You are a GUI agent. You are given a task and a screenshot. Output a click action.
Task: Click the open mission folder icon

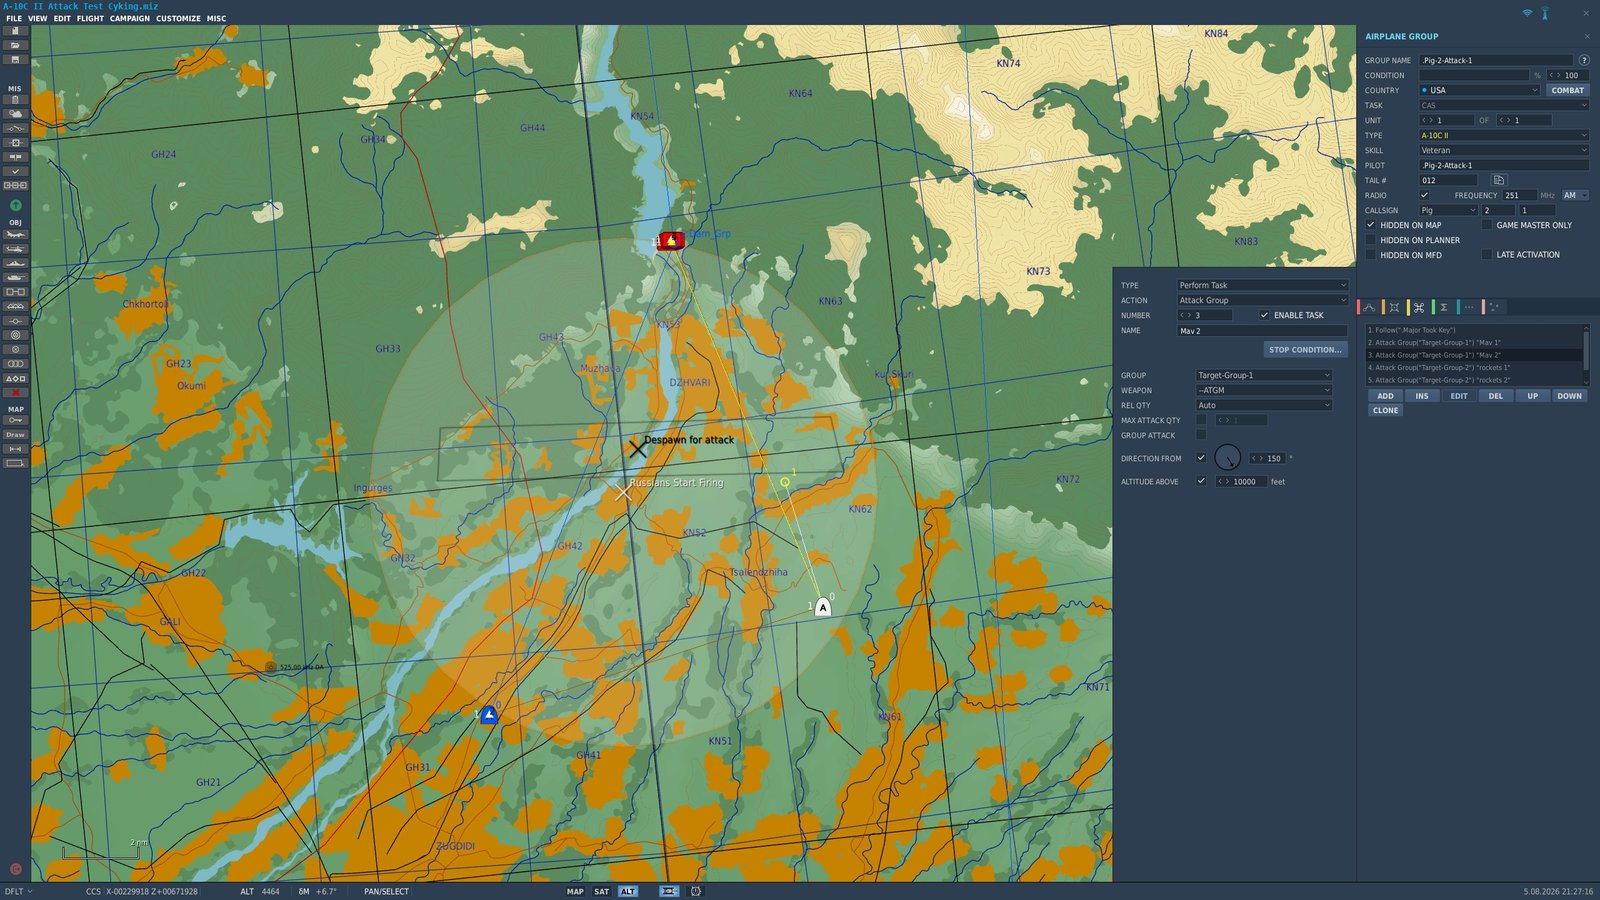click(x=15, y=45)
